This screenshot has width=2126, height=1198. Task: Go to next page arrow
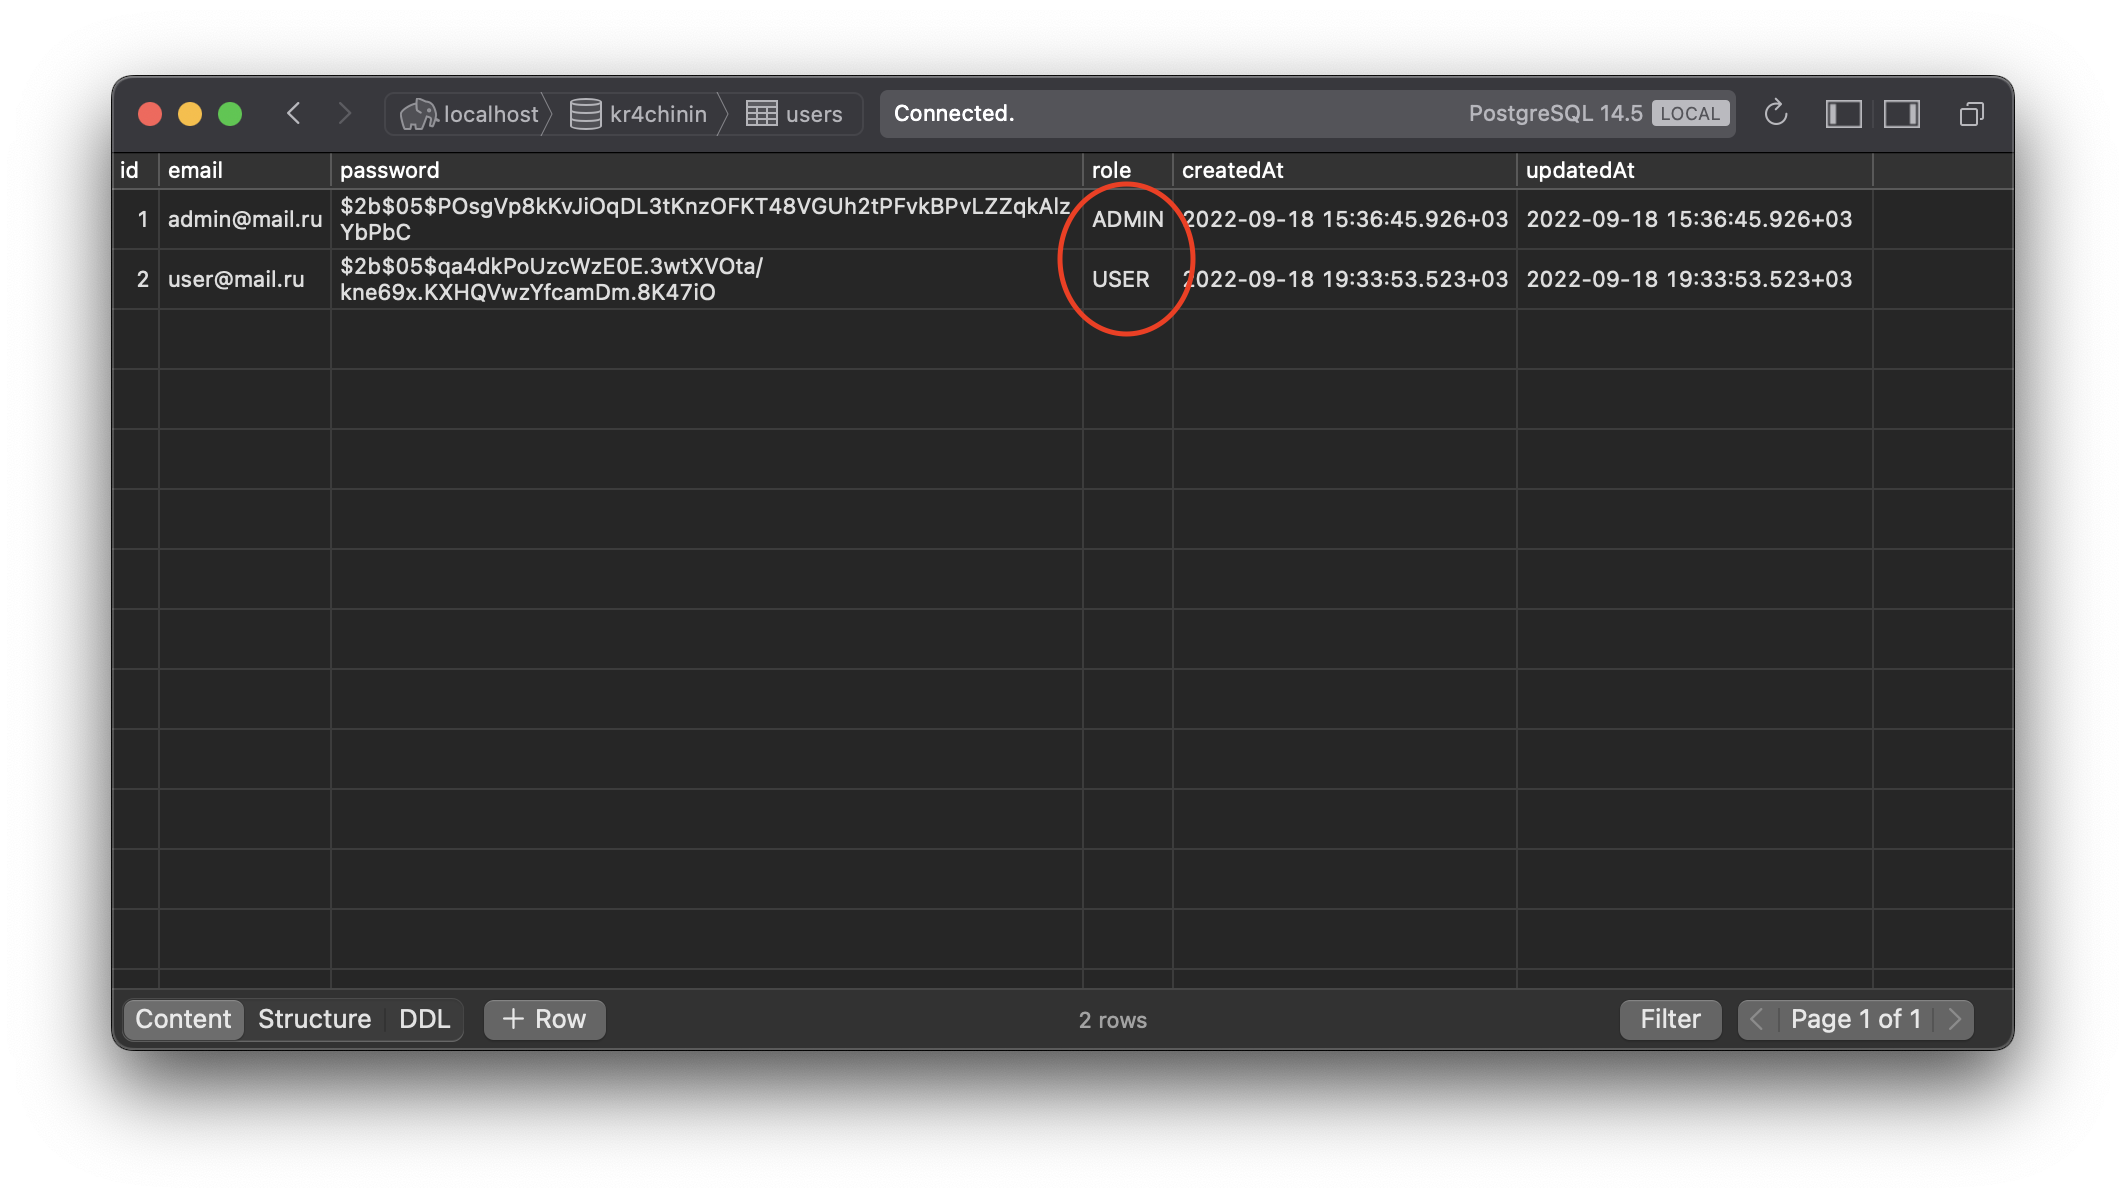click(x=1954, y=1019)
